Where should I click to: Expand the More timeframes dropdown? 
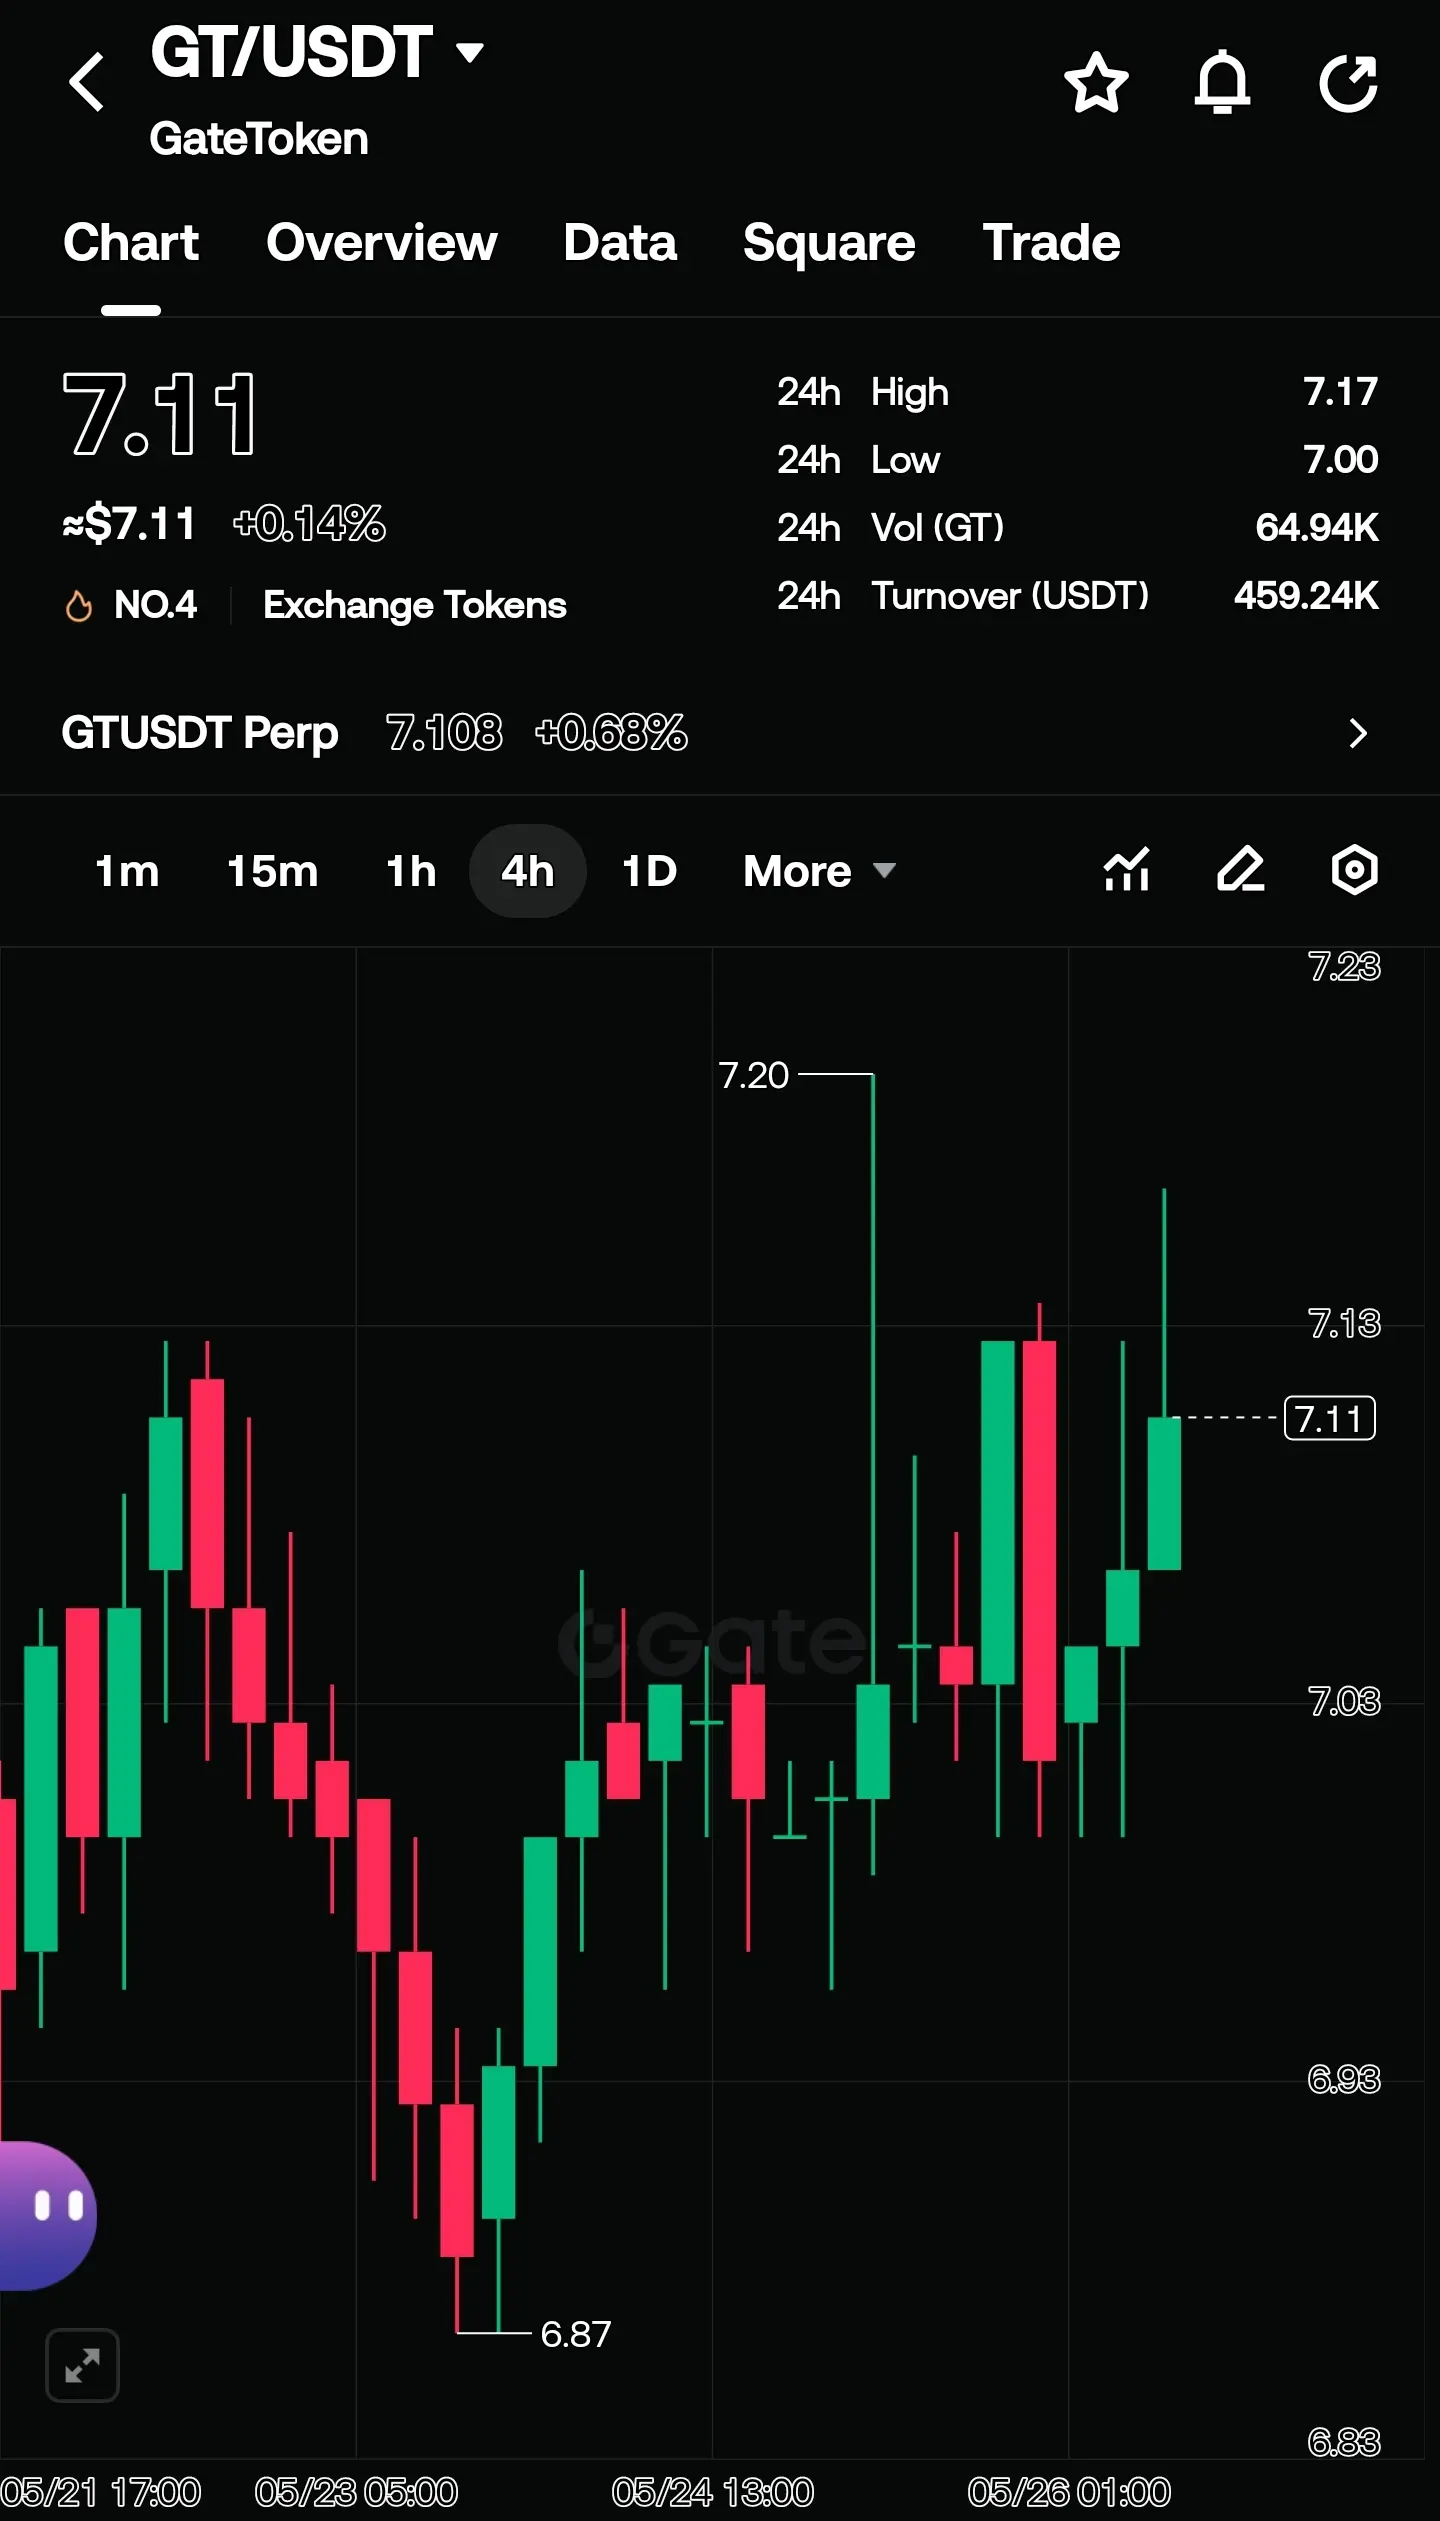click(x=819, y=871)
